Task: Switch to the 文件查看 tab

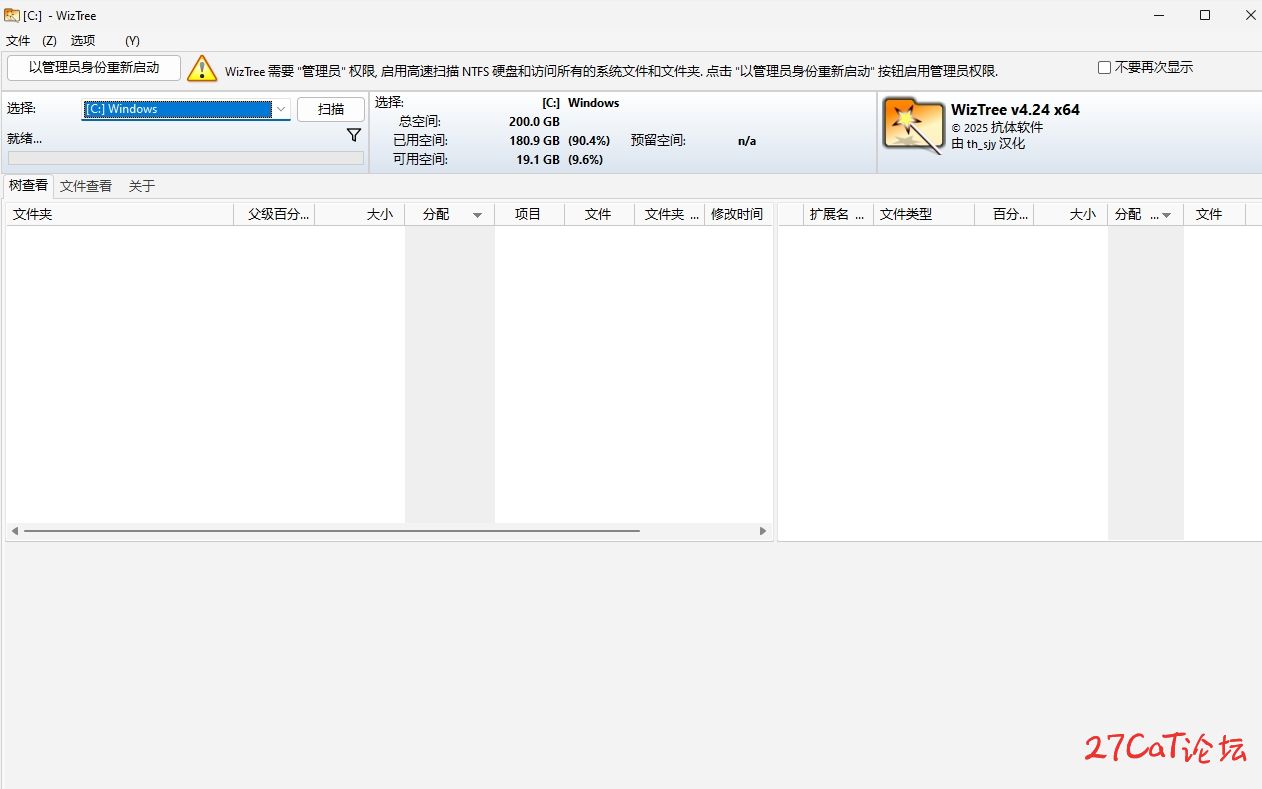Action: tap(86, 186)
